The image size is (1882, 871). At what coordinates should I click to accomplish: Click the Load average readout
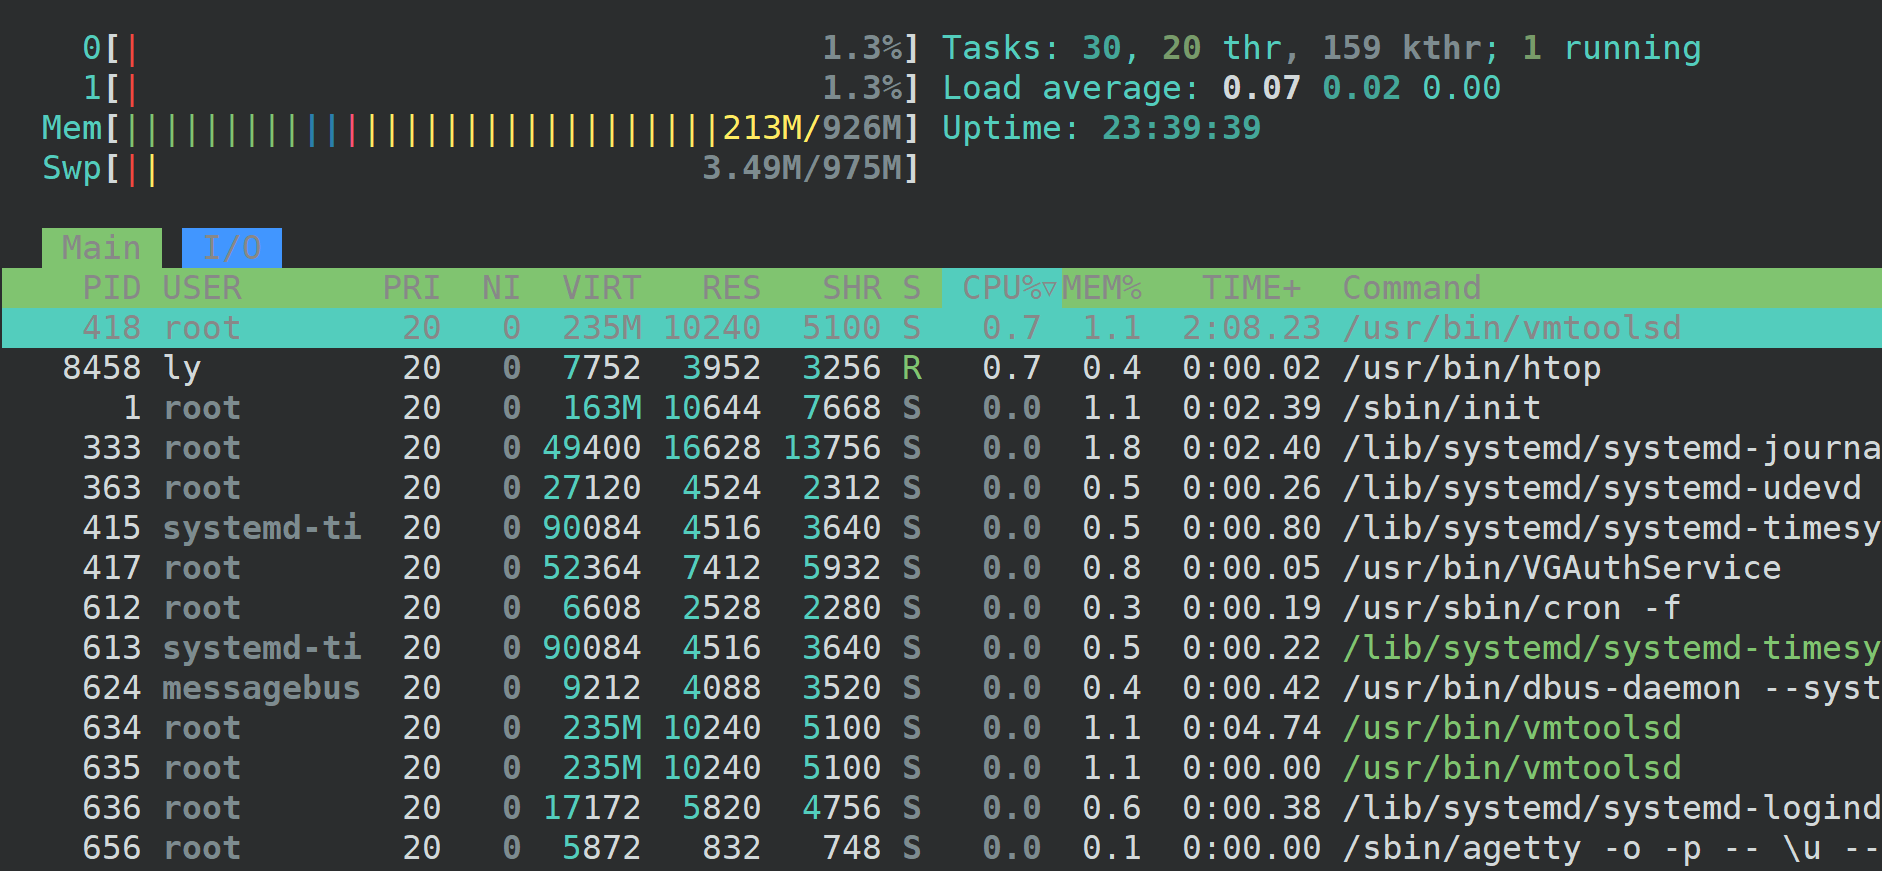[x=1221, y=88]
